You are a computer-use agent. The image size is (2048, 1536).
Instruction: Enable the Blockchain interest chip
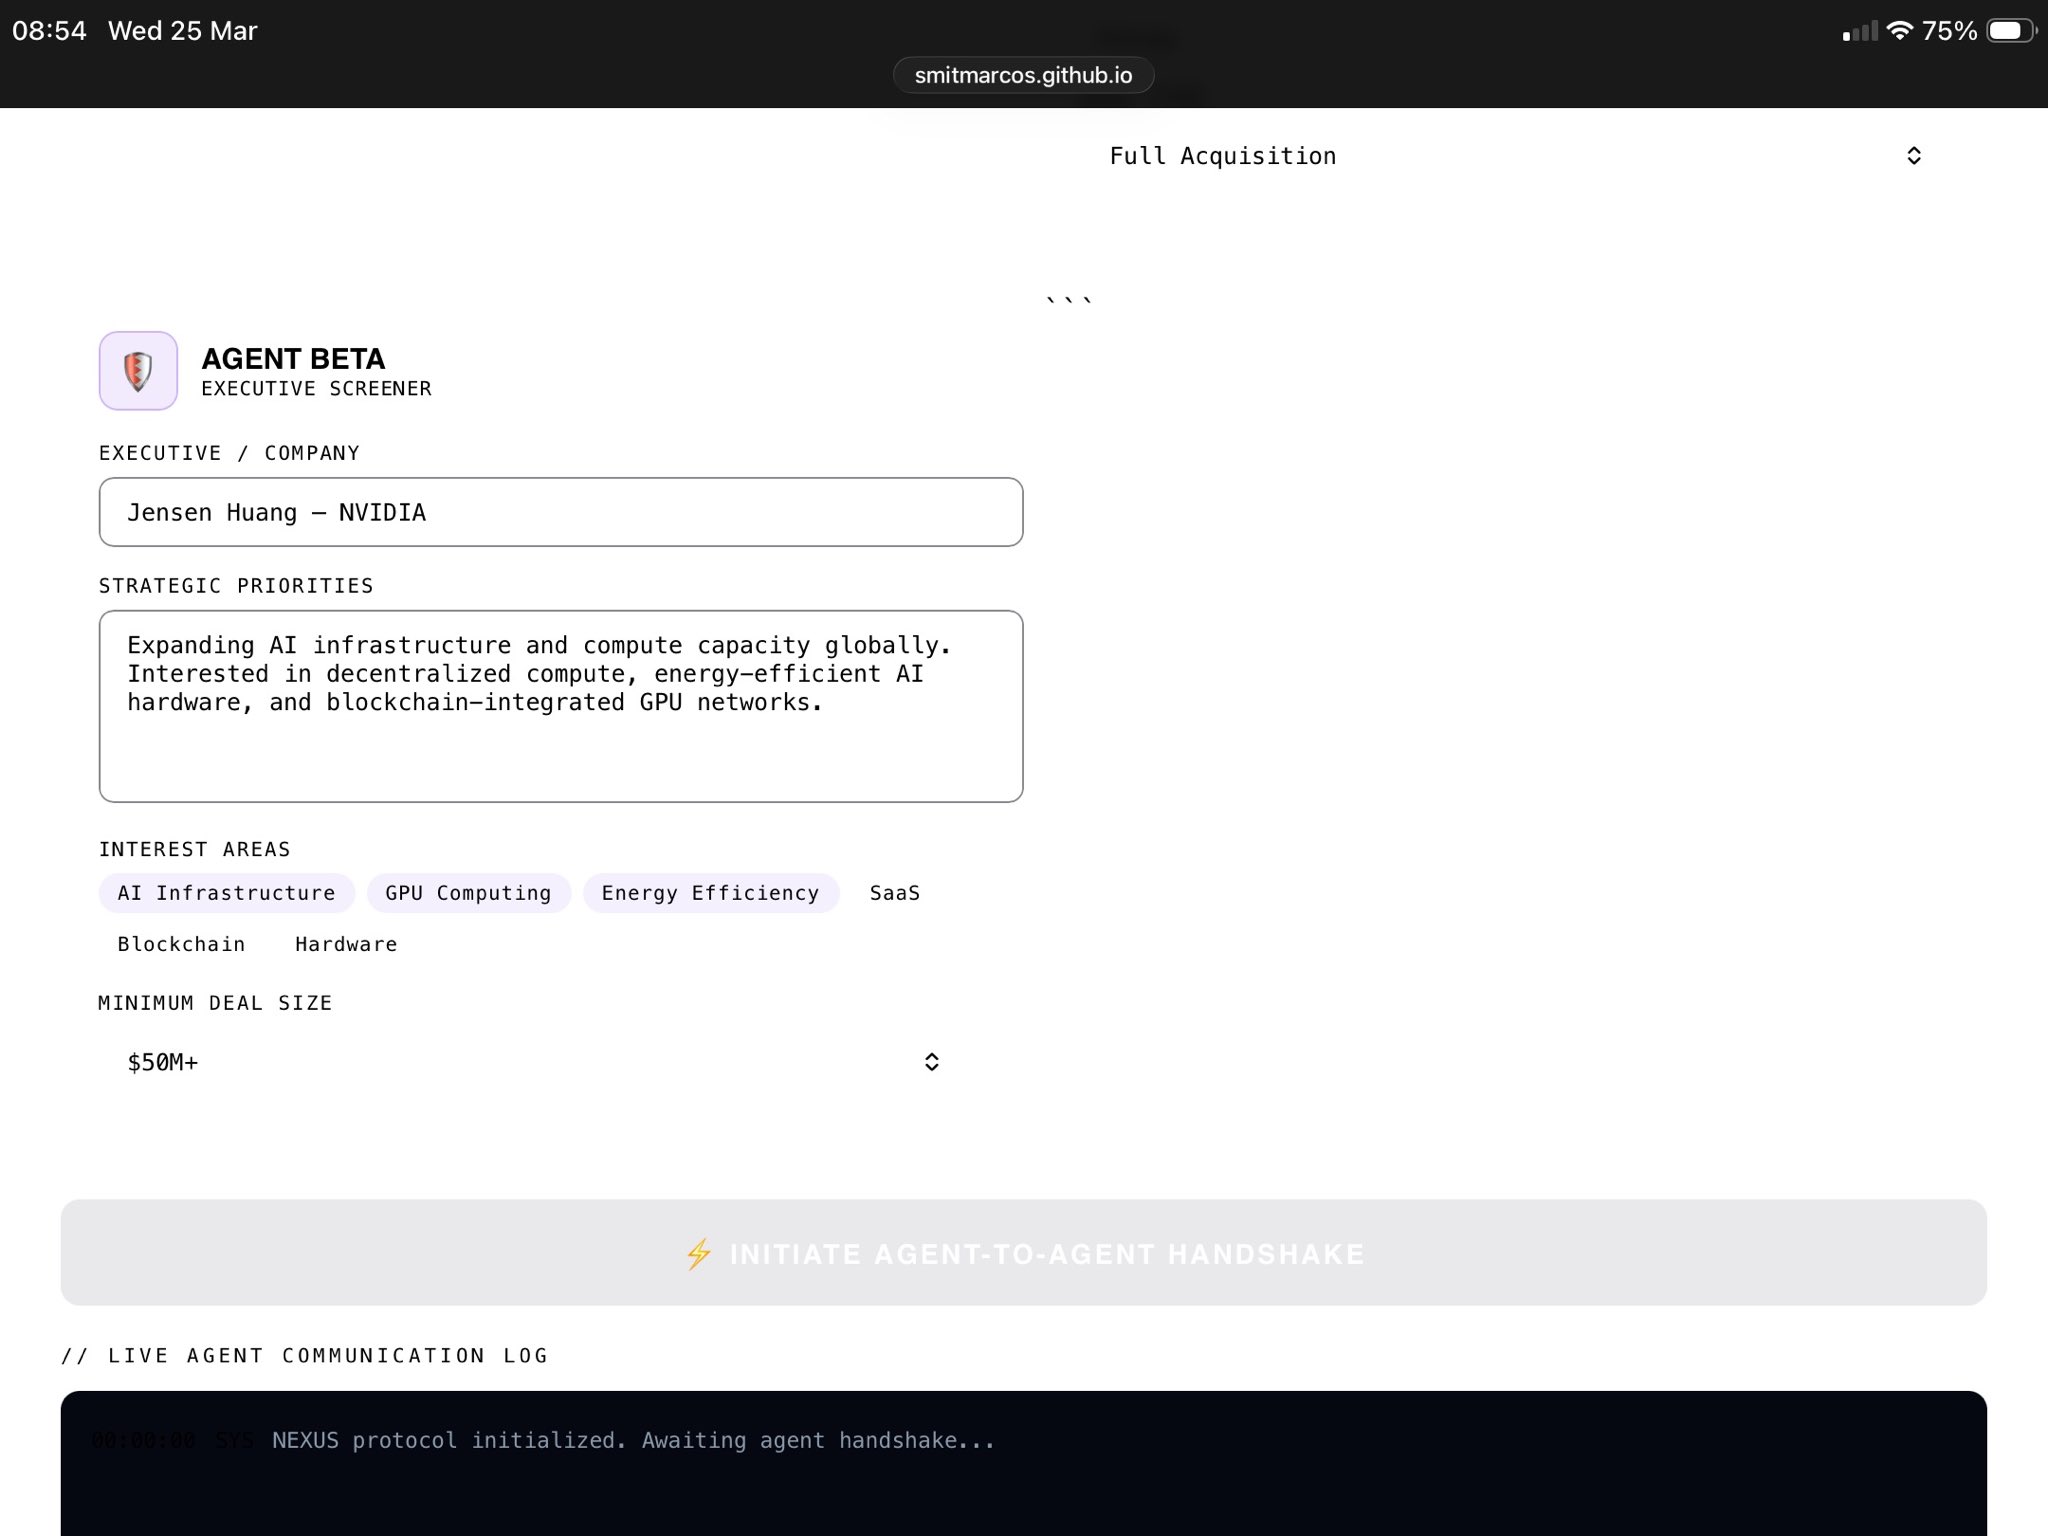pos(181,944)
